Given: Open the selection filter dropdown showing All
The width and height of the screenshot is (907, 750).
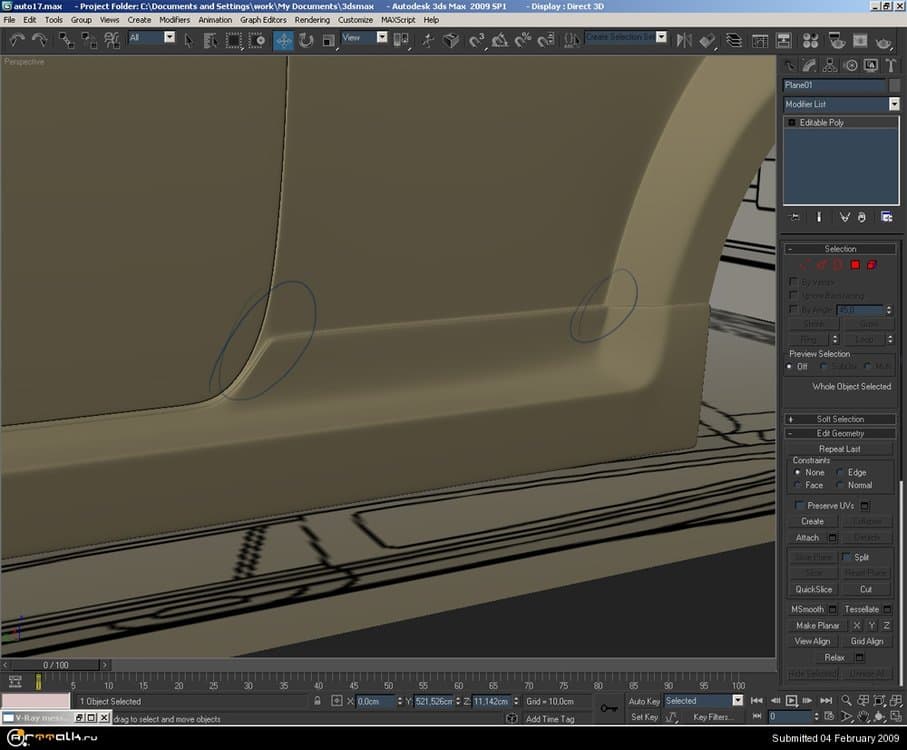Looking at the screenshot, I should pos(172,38).
